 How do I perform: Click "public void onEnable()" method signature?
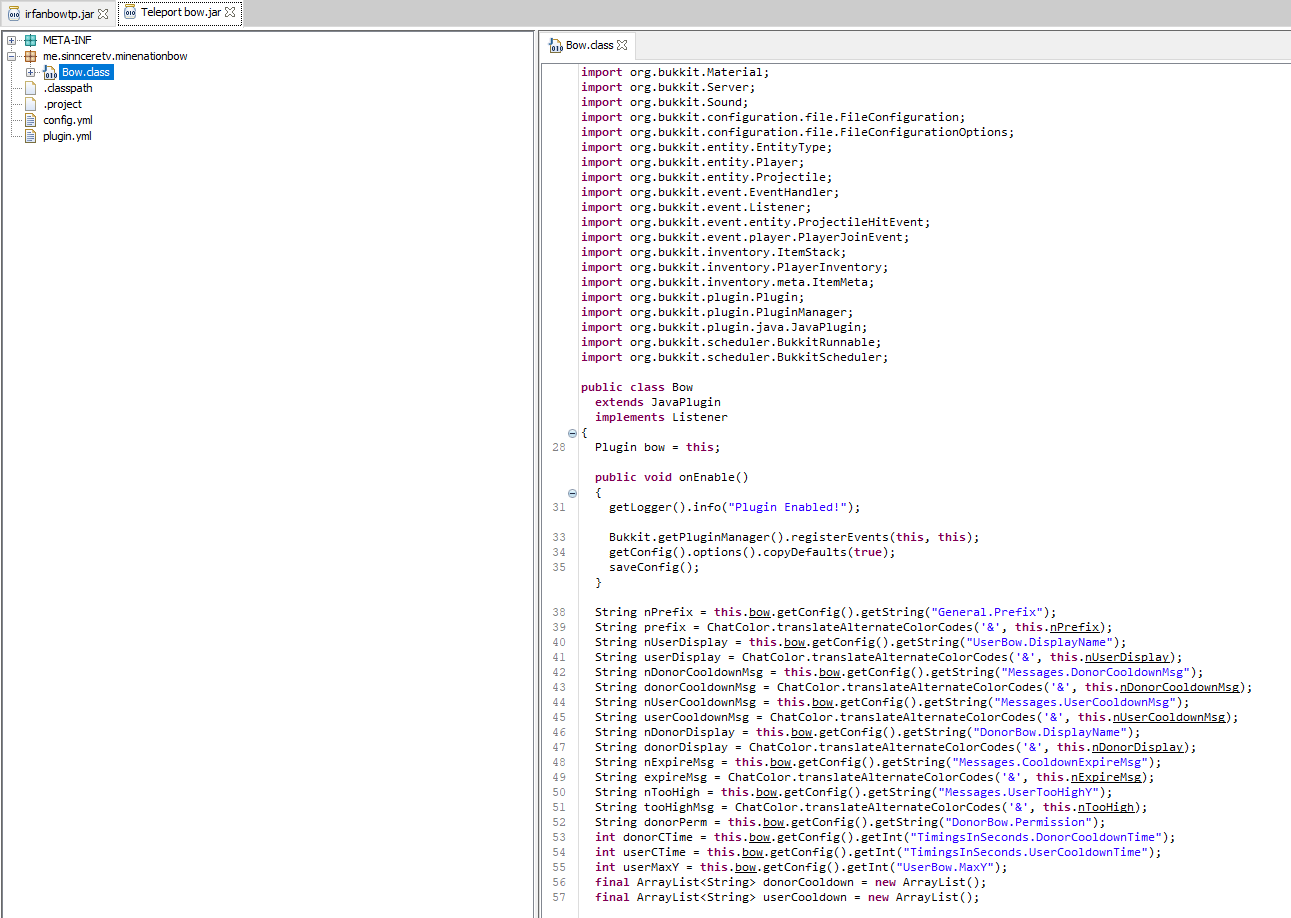pos(671,478)
